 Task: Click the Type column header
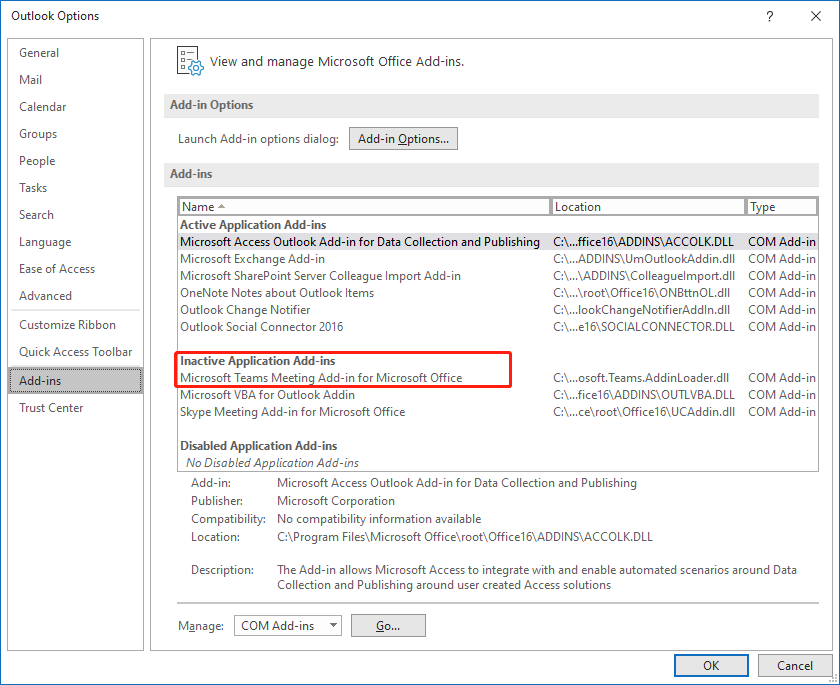782,206
